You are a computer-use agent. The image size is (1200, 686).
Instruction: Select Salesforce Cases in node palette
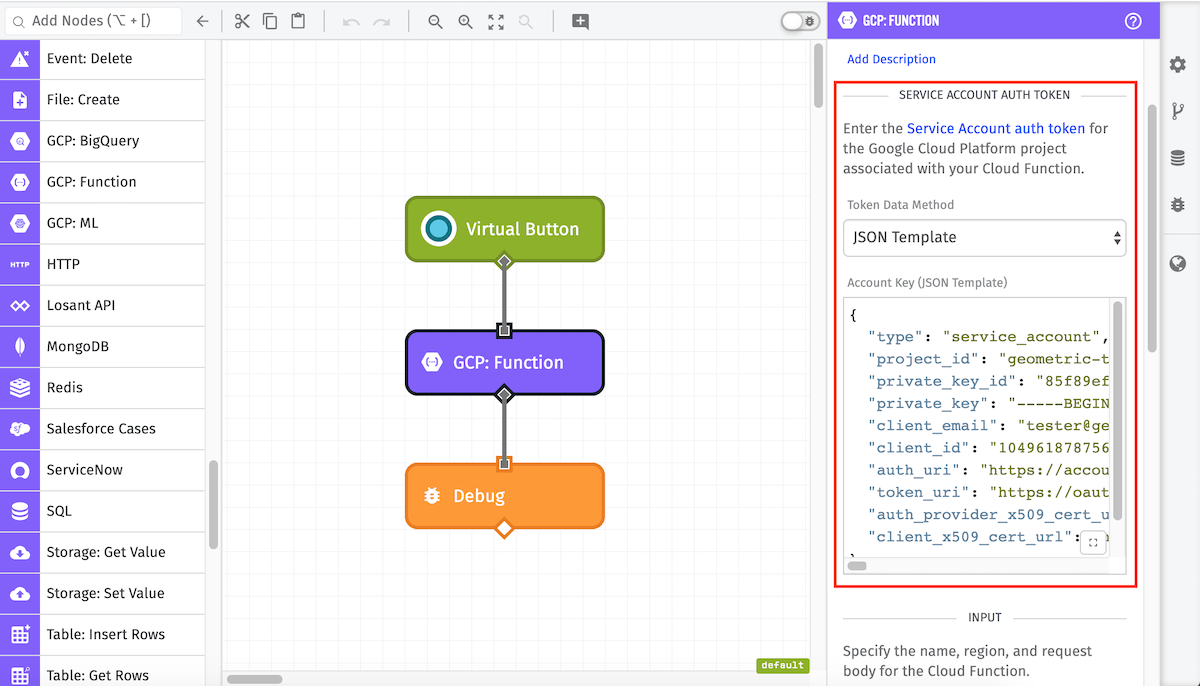(x=102, y=428)
